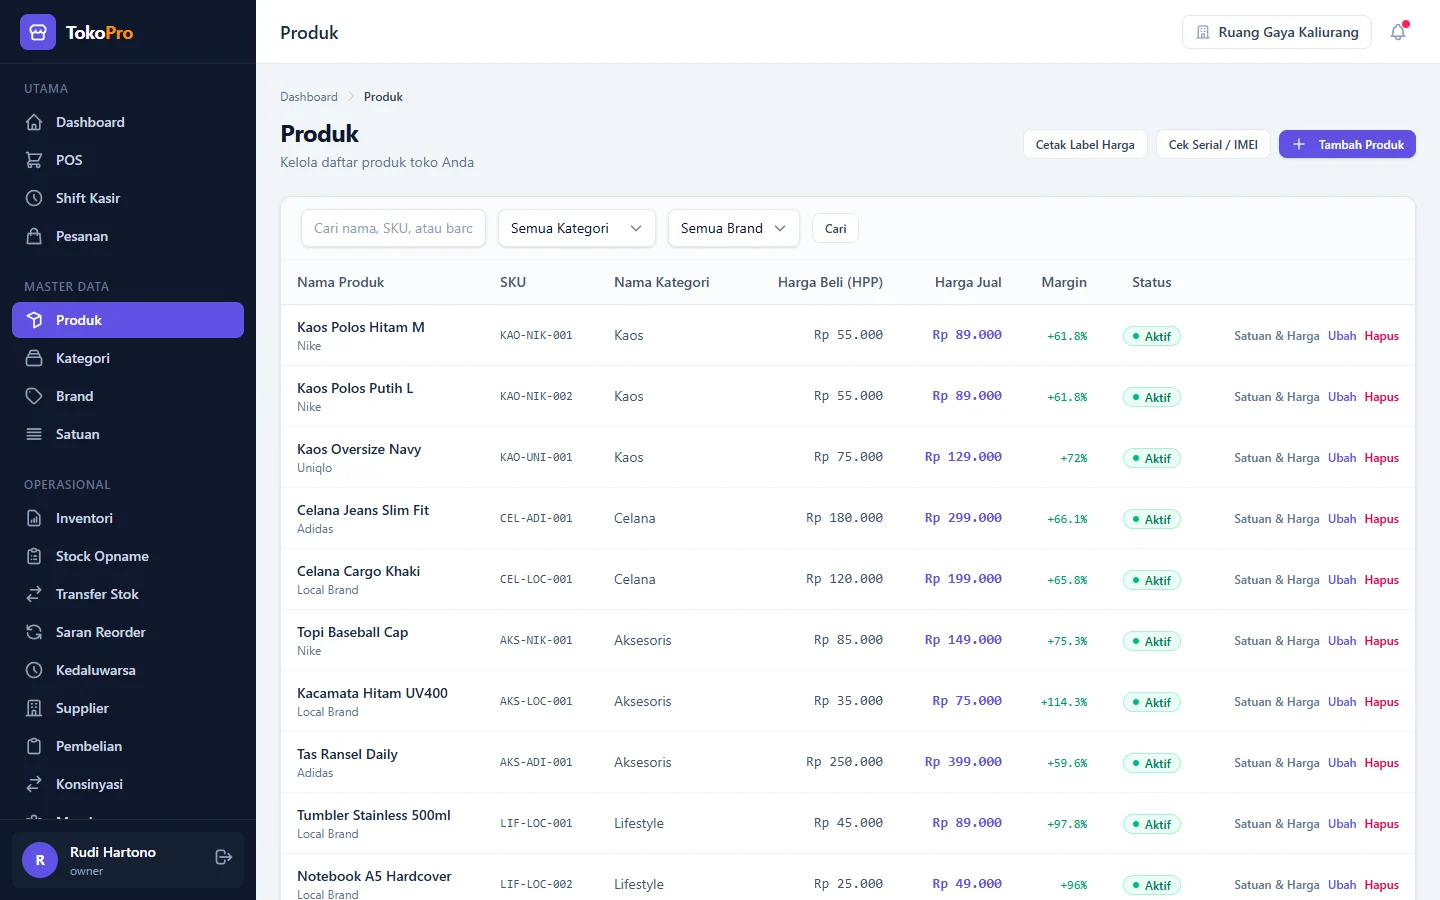Open Kategori in the sidebar
Screen dimensions: 1440x900
[128, 358]
